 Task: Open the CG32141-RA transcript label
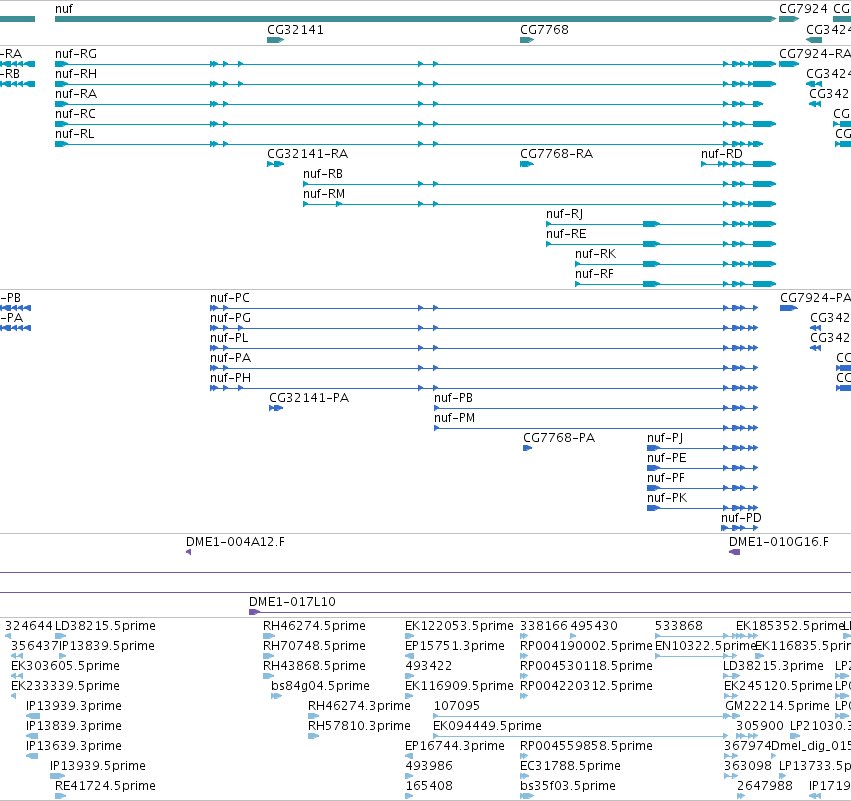[x=308, y=154]
